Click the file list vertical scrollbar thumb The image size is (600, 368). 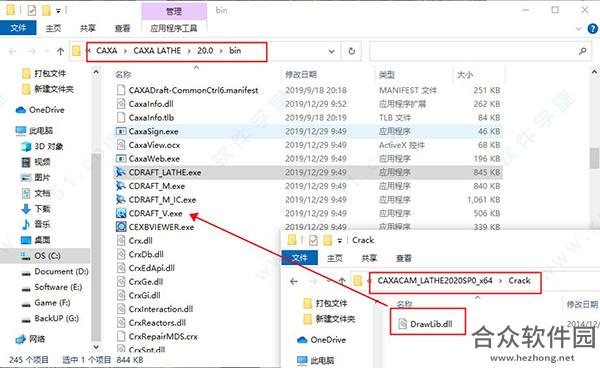click(x=595, y=158)
